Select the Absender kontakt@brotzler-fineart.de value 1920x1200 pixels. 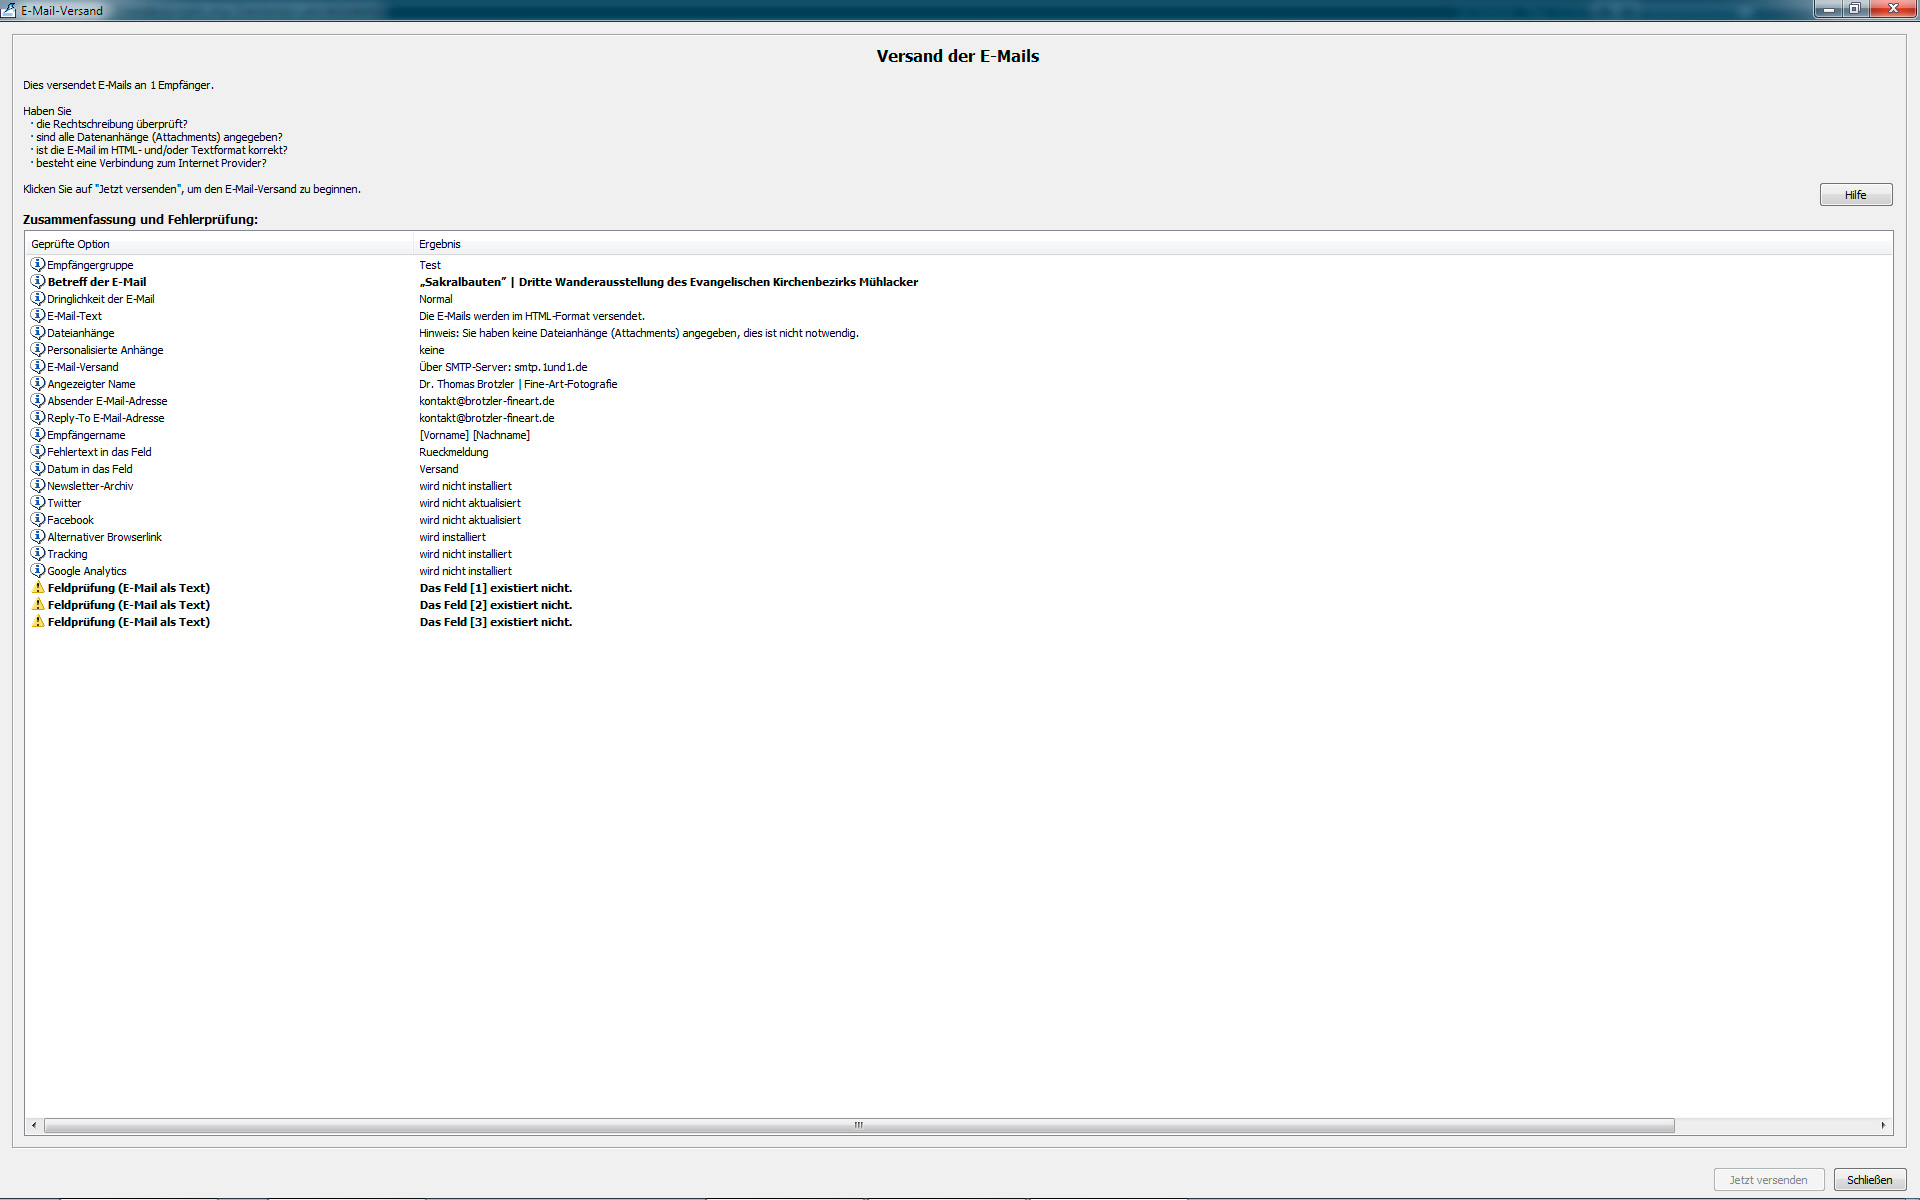coord(486,401)
